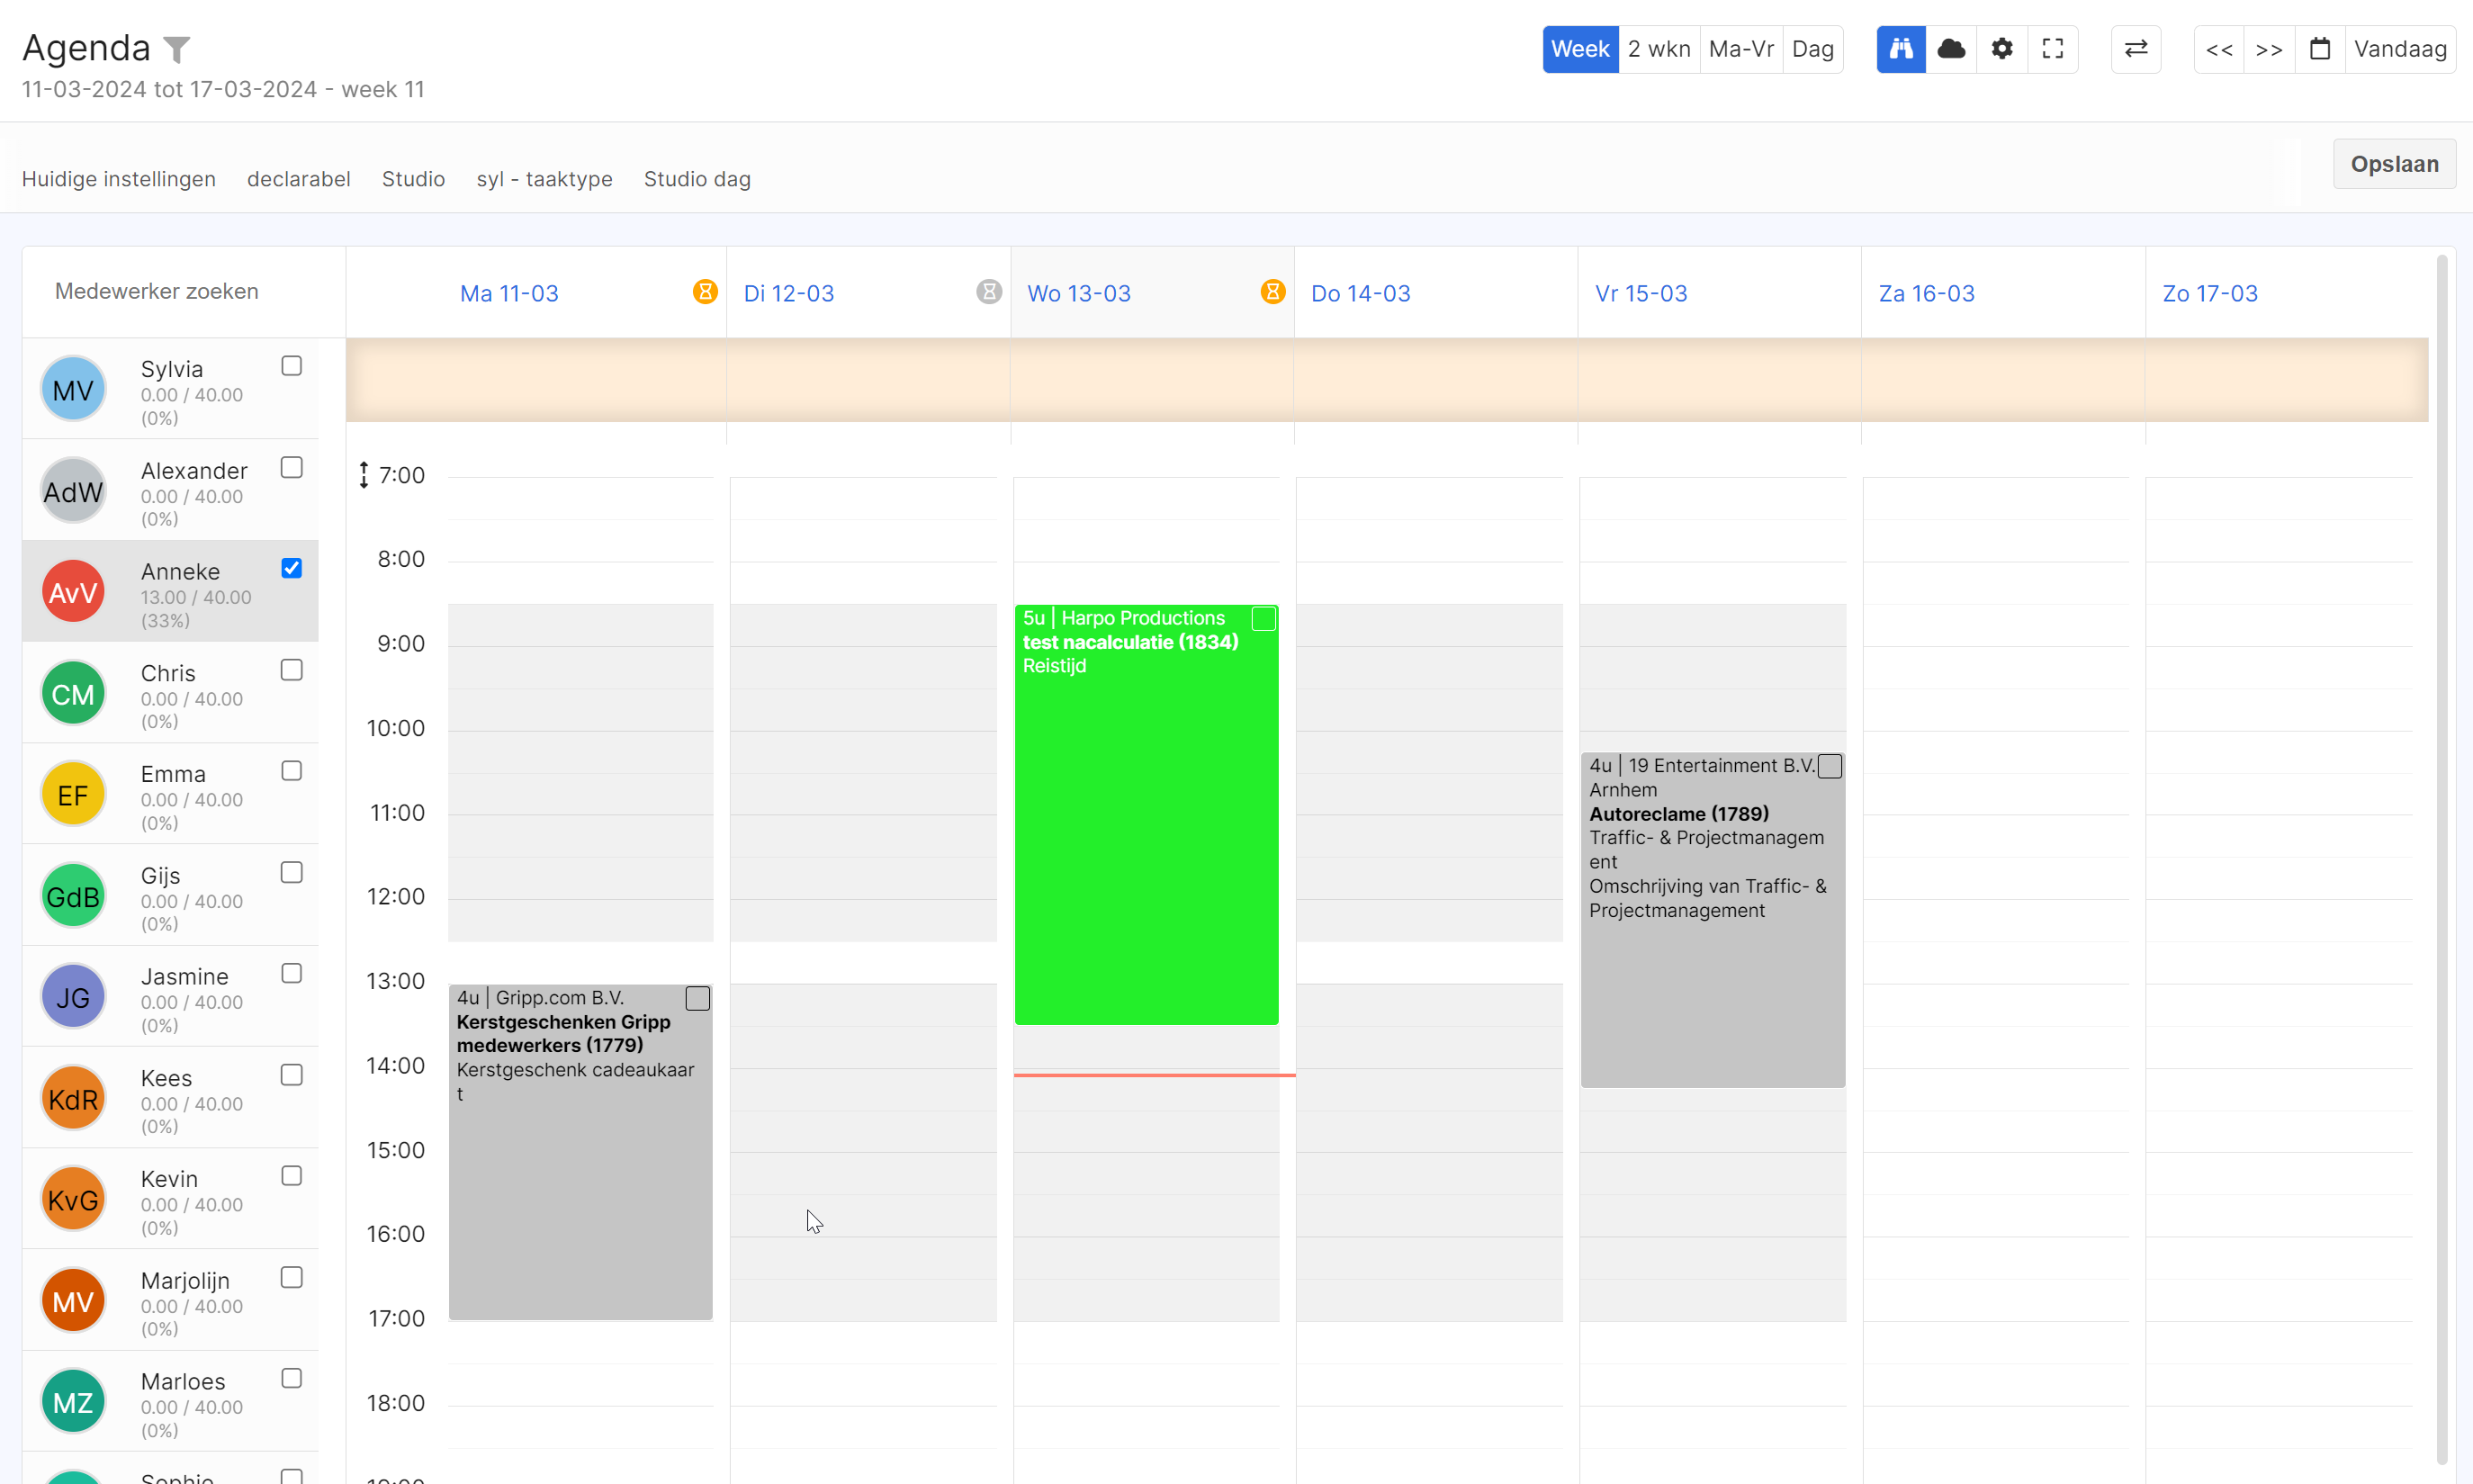This screenshot has height=1484, width=2473.
Task: Tick checkbox on 19 Entertainment B.V. appointment
Action: click(1830, 766)
